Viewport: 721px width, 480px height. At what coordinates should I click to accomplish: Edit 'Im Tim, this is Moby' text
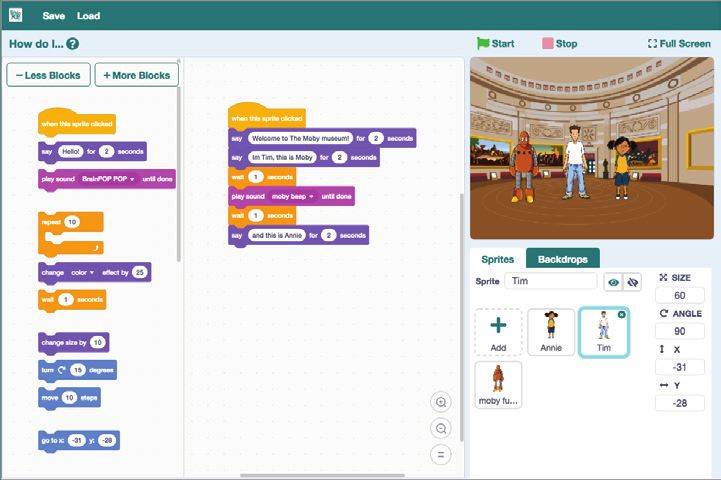click(282, 157)
